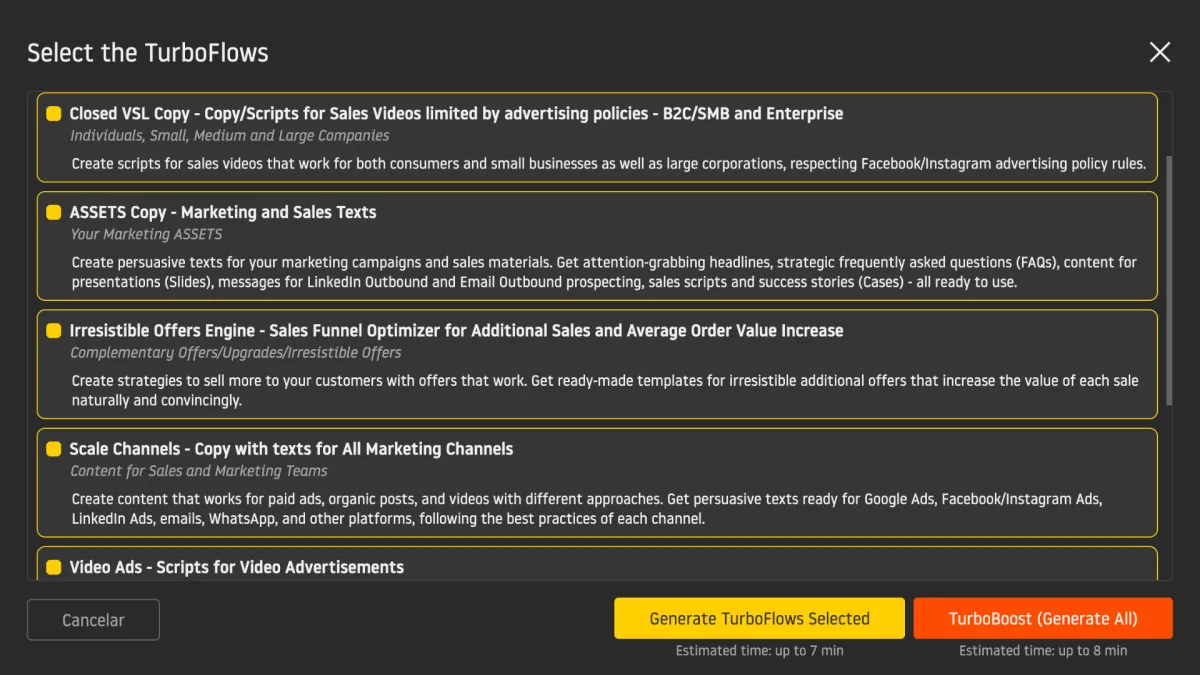Click the ASSETS Copy description paragraph
1200x675 pixels.
click(604, 272)
